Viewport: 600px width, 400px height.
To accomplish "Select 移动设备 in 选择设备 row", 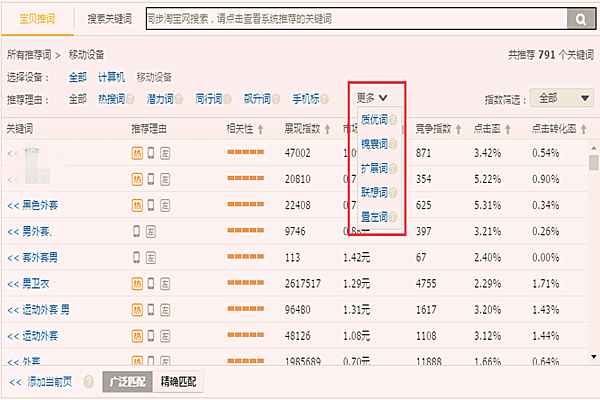I will tap(154, 77).
